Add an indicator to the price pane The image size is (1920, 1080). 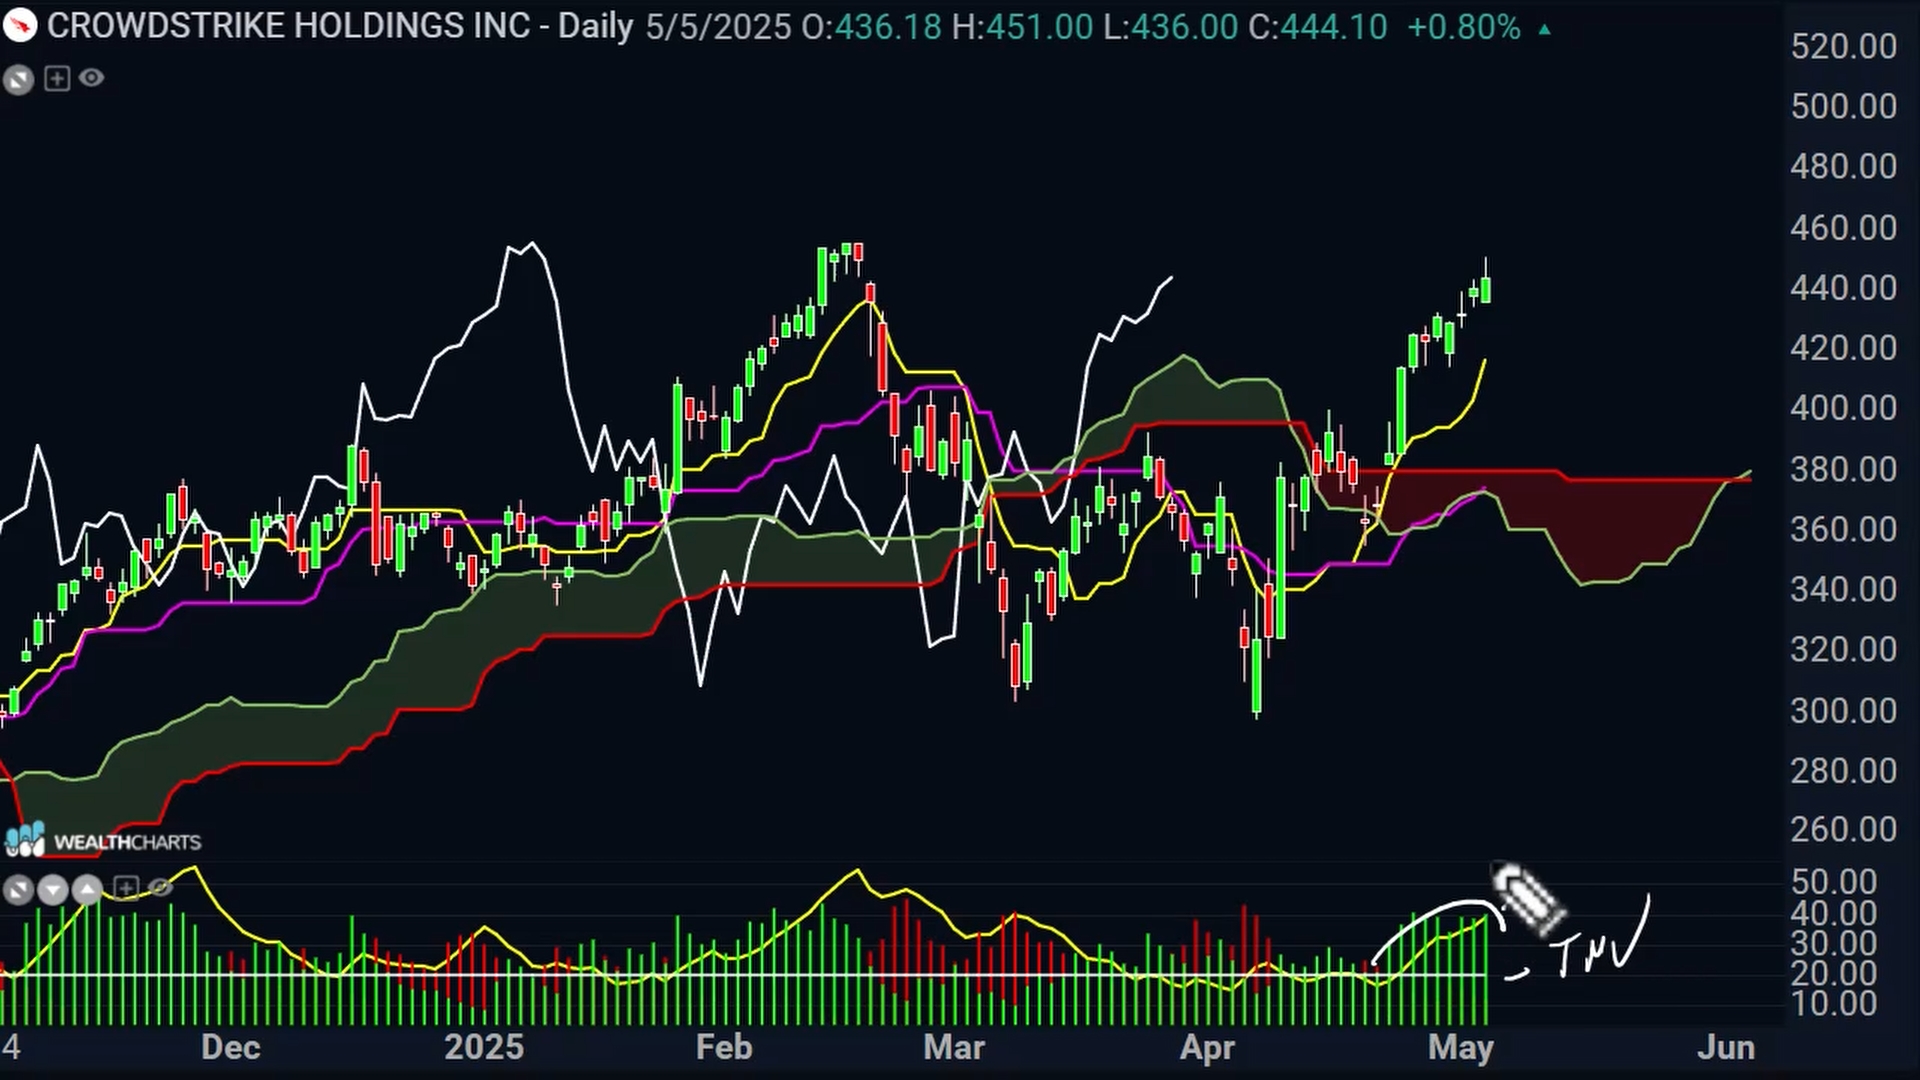(x=57, y=78)
